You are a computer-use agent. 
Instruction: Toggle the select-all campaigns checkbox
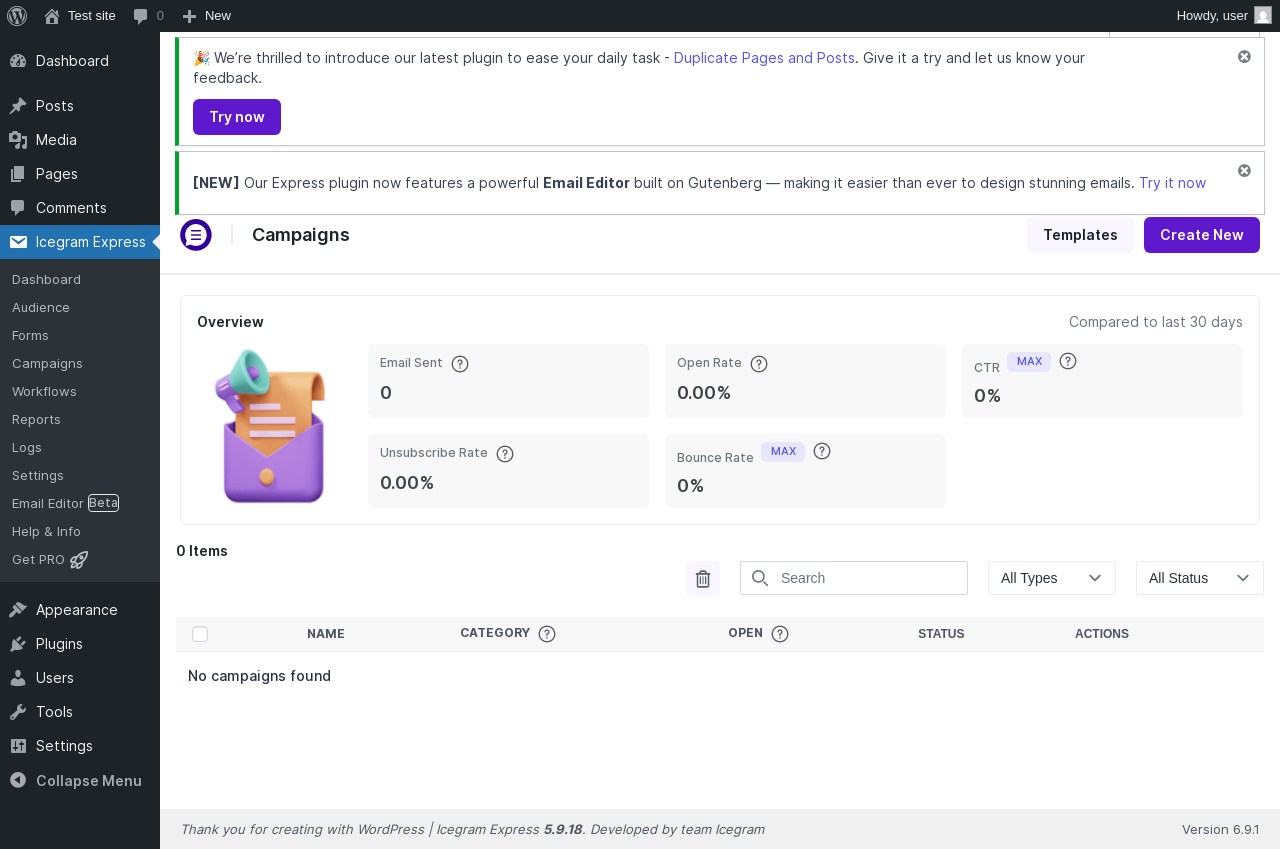tap(200, 634)
